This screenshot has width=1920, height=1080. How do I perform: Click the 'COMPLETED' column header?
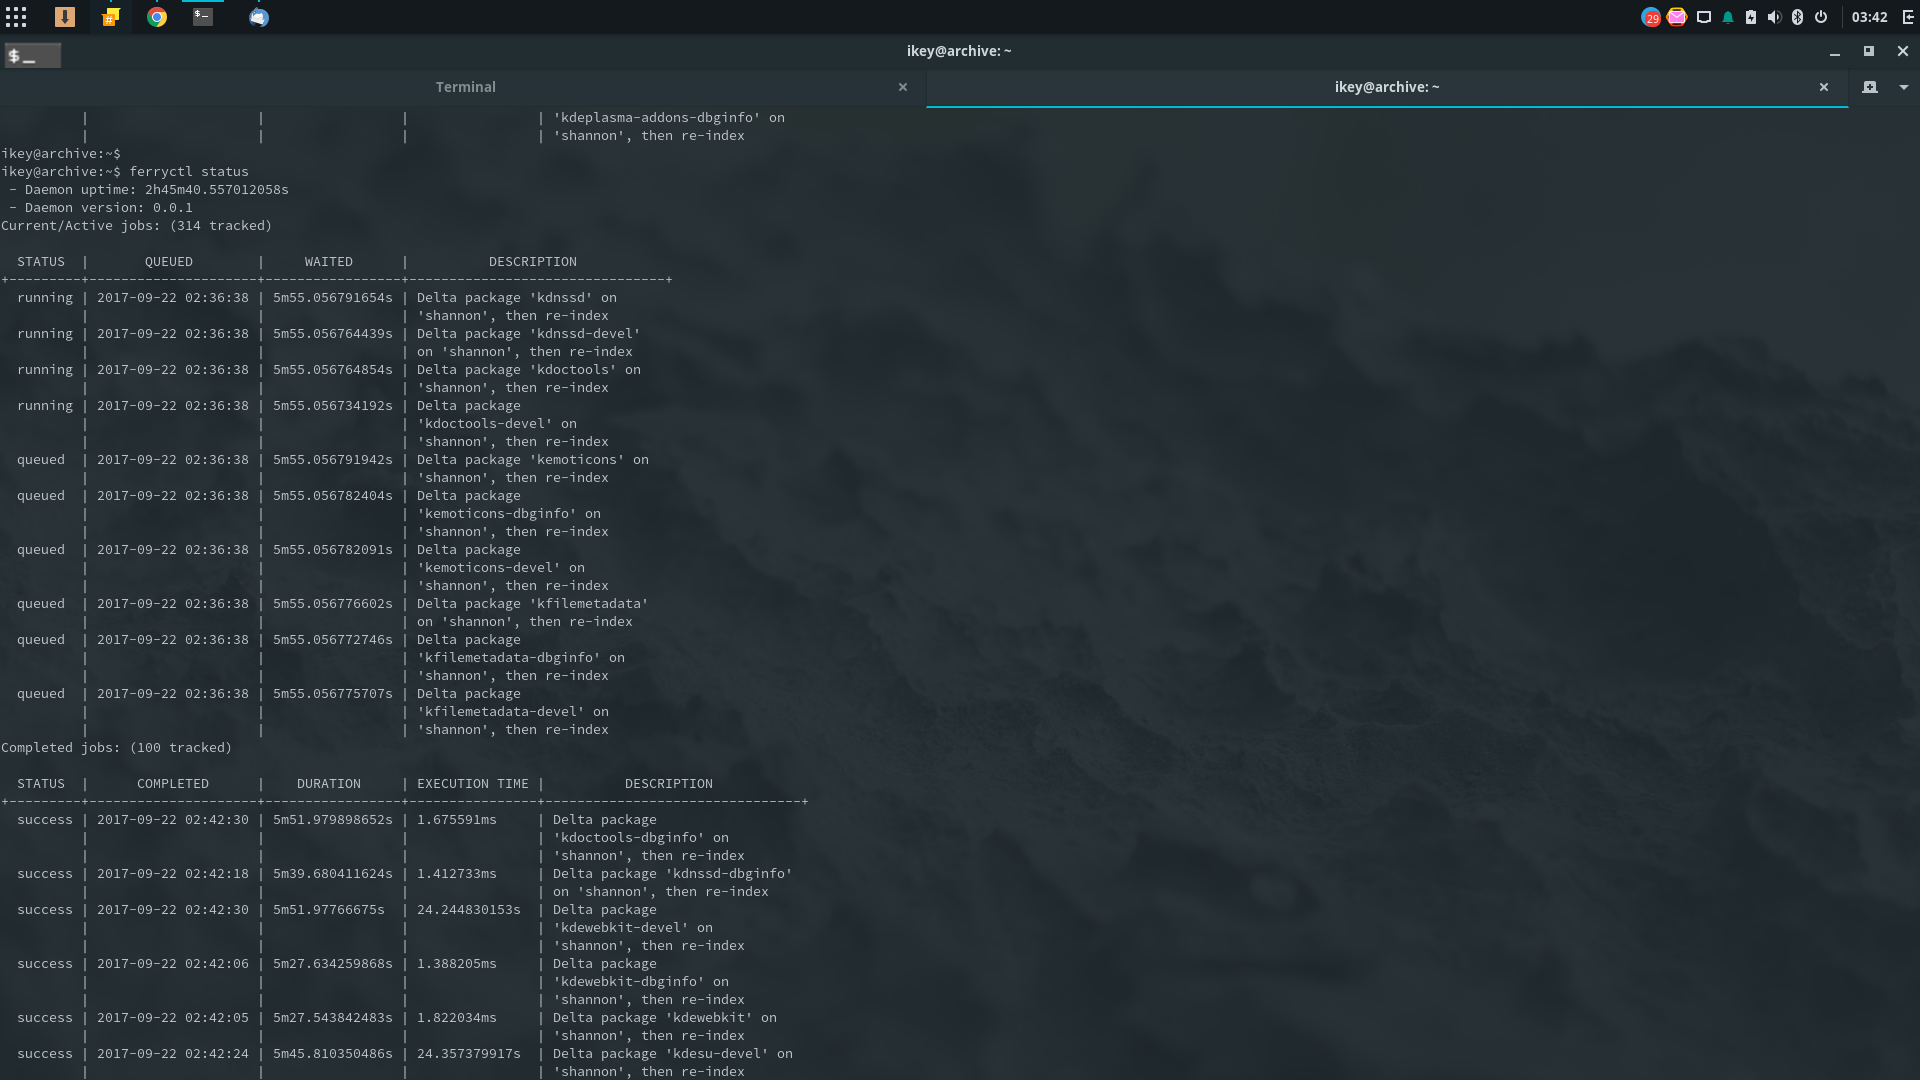[173, 784]
